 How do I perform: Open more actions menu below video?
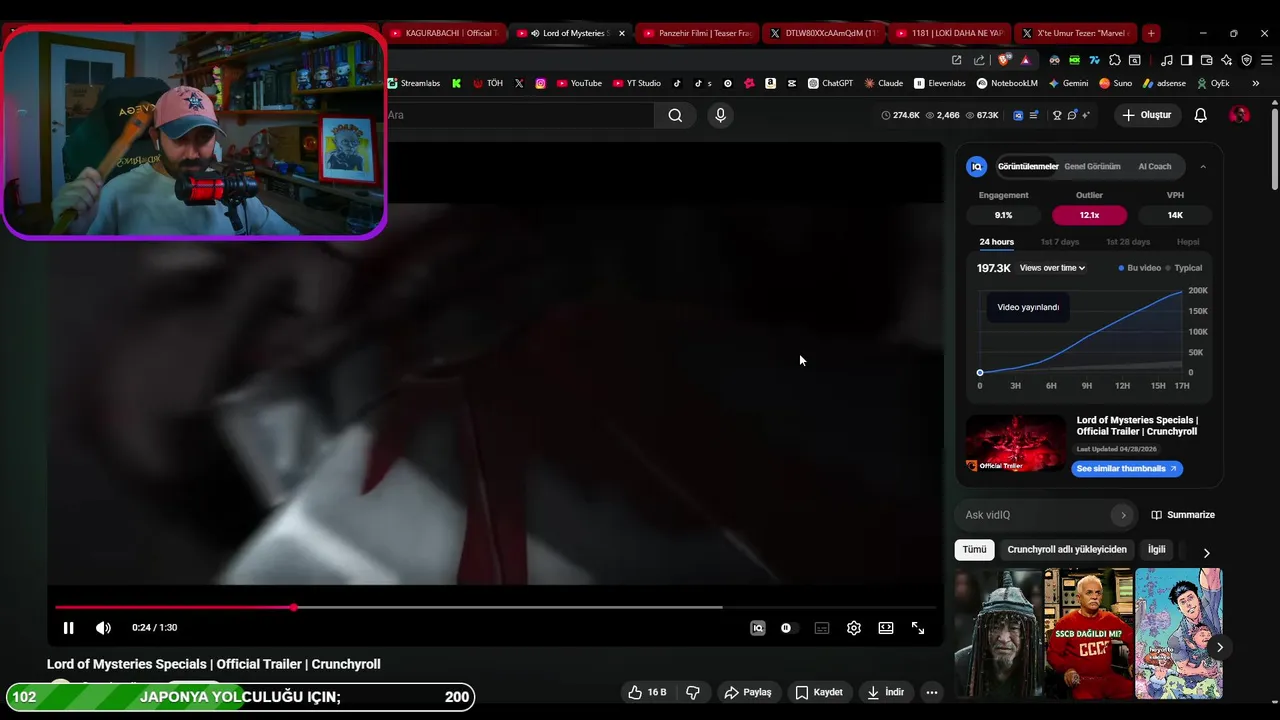[931, 692]
